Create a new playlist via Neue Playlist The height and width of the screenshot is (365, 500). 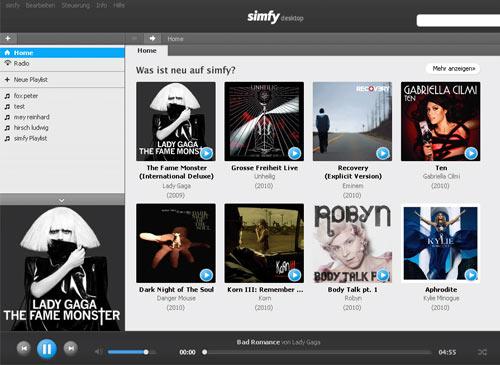pos(62,80)
